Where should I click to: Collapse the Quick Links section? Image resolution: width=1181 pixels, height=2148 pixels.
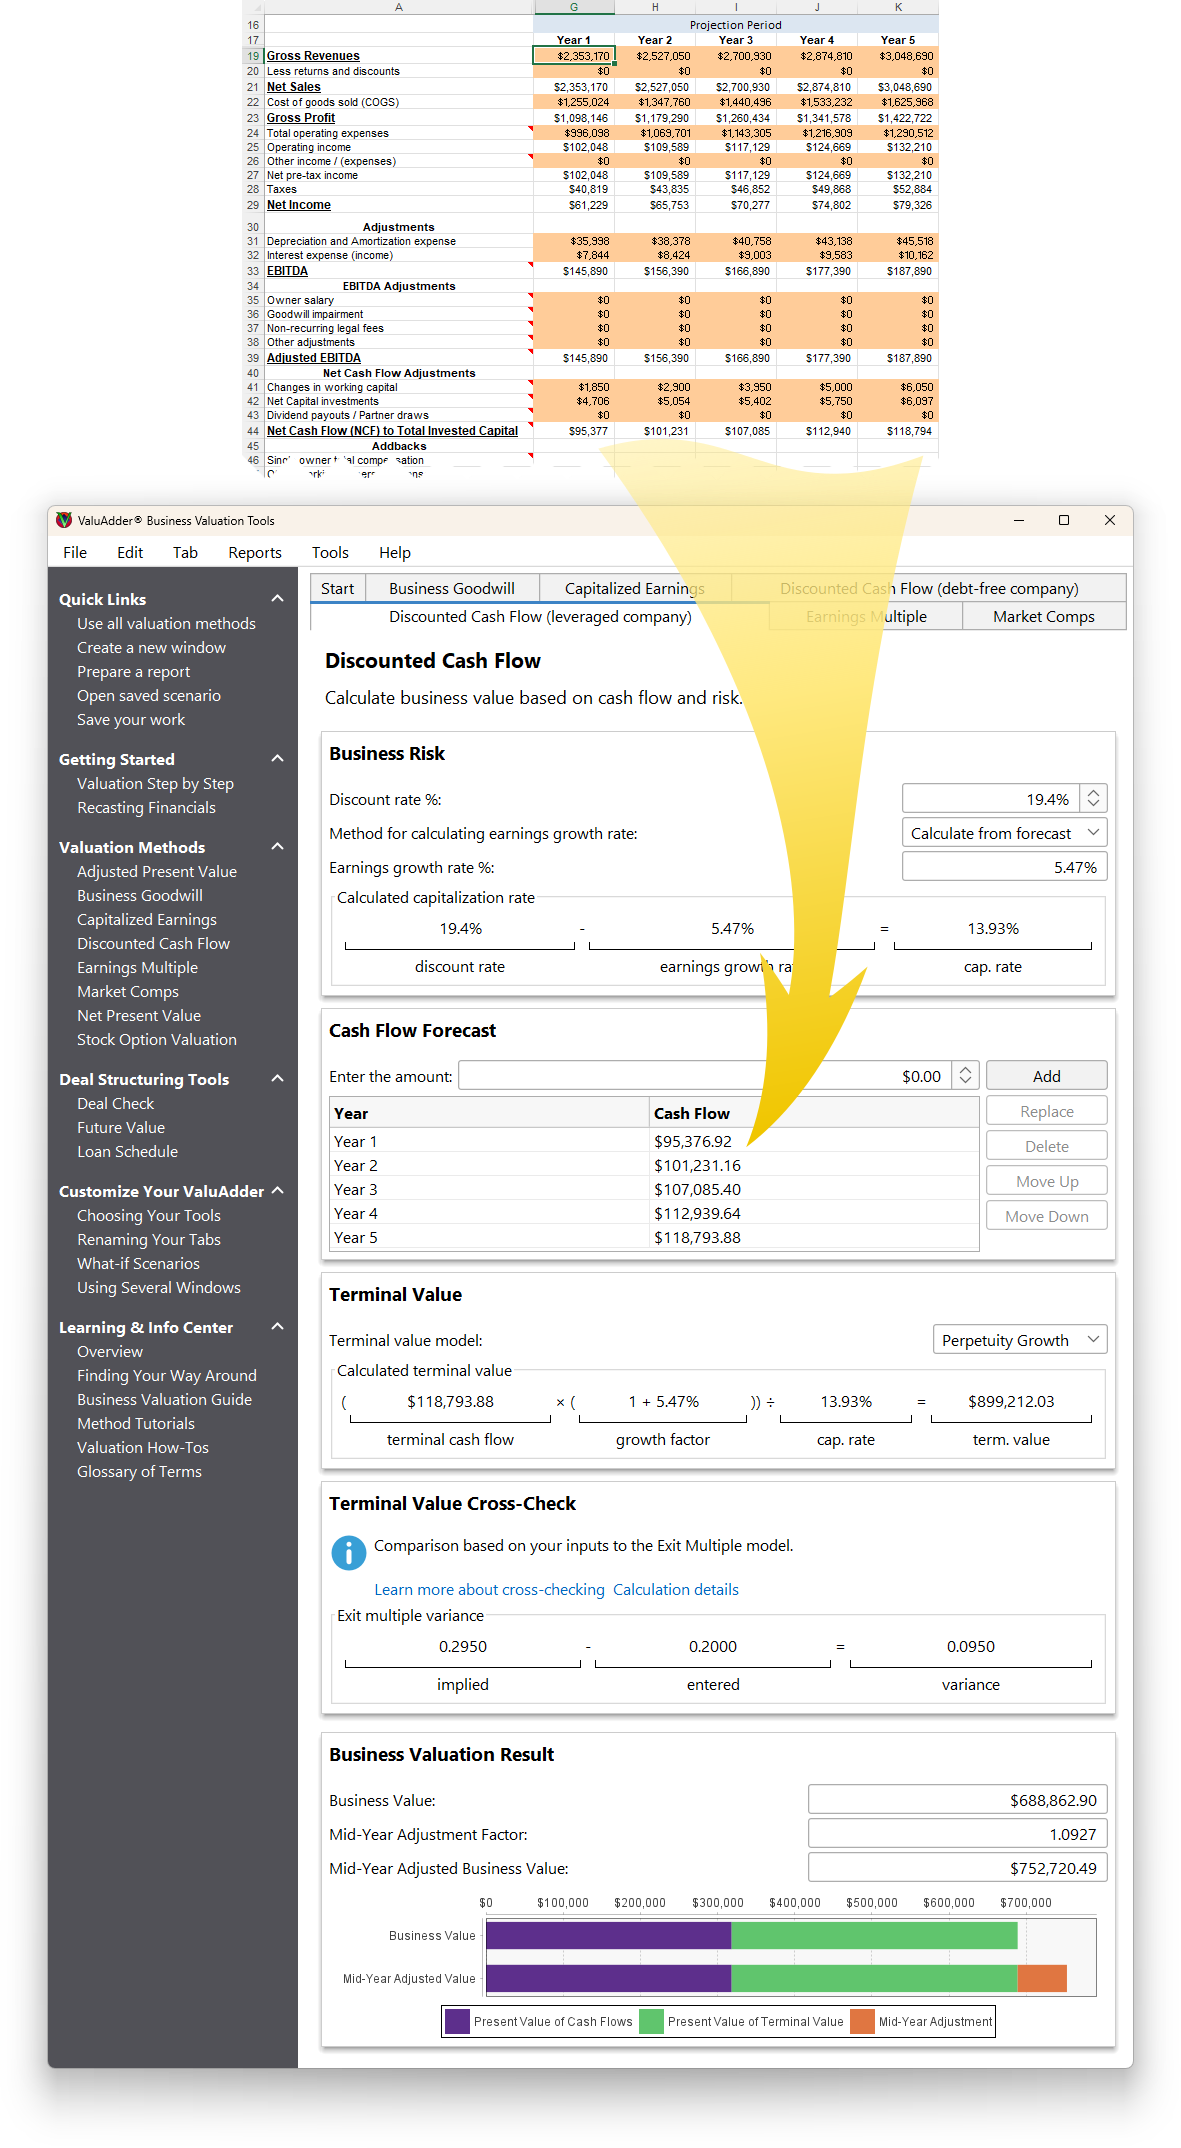278,598
